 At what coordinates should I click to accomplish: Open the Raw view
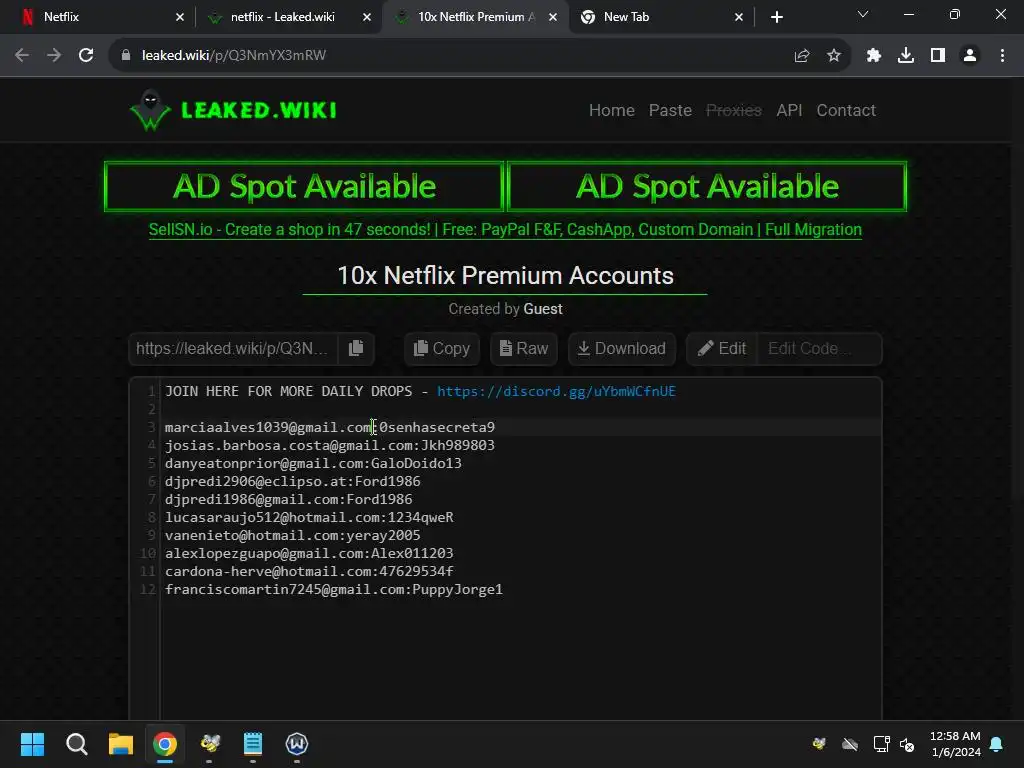pos(524,349)
